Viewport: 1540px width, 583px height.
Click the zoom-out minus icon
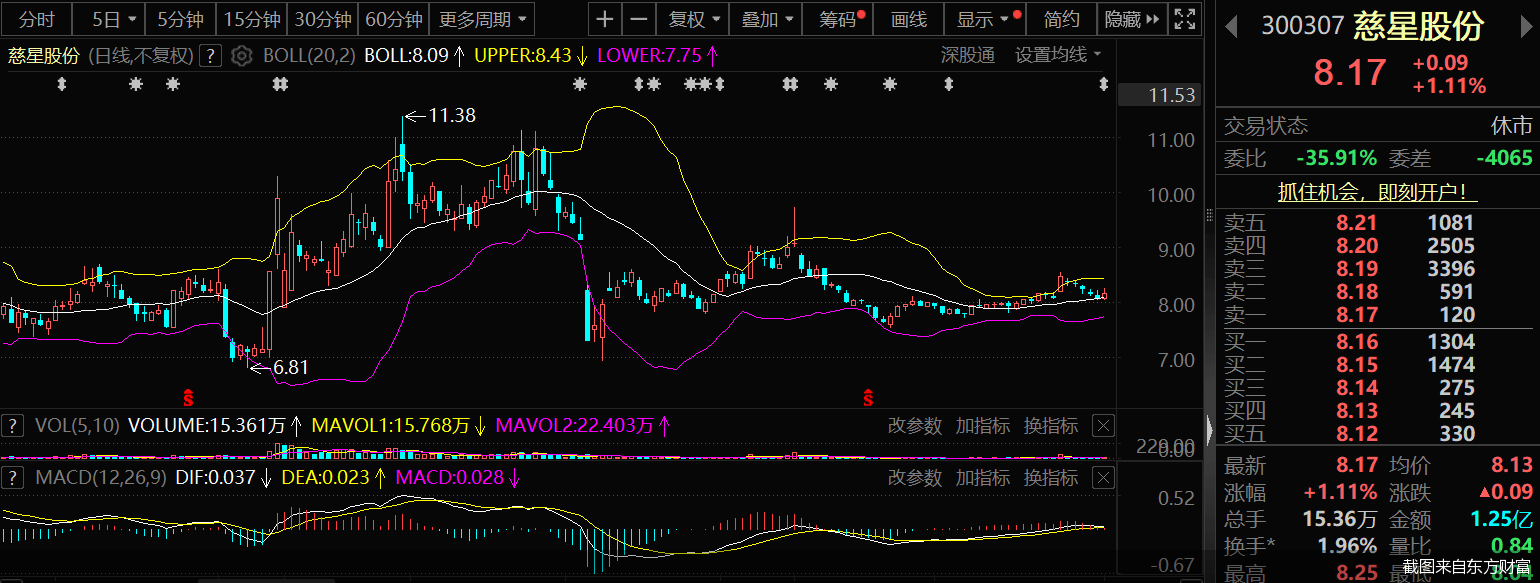[639, 19]
